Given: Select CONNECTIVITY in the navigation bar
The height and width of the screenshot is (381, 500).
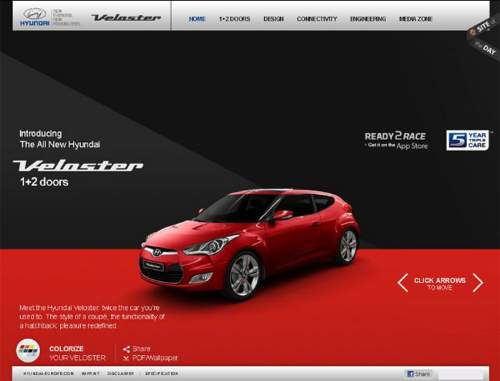Looking at the screenshot, I should point(317,19).
